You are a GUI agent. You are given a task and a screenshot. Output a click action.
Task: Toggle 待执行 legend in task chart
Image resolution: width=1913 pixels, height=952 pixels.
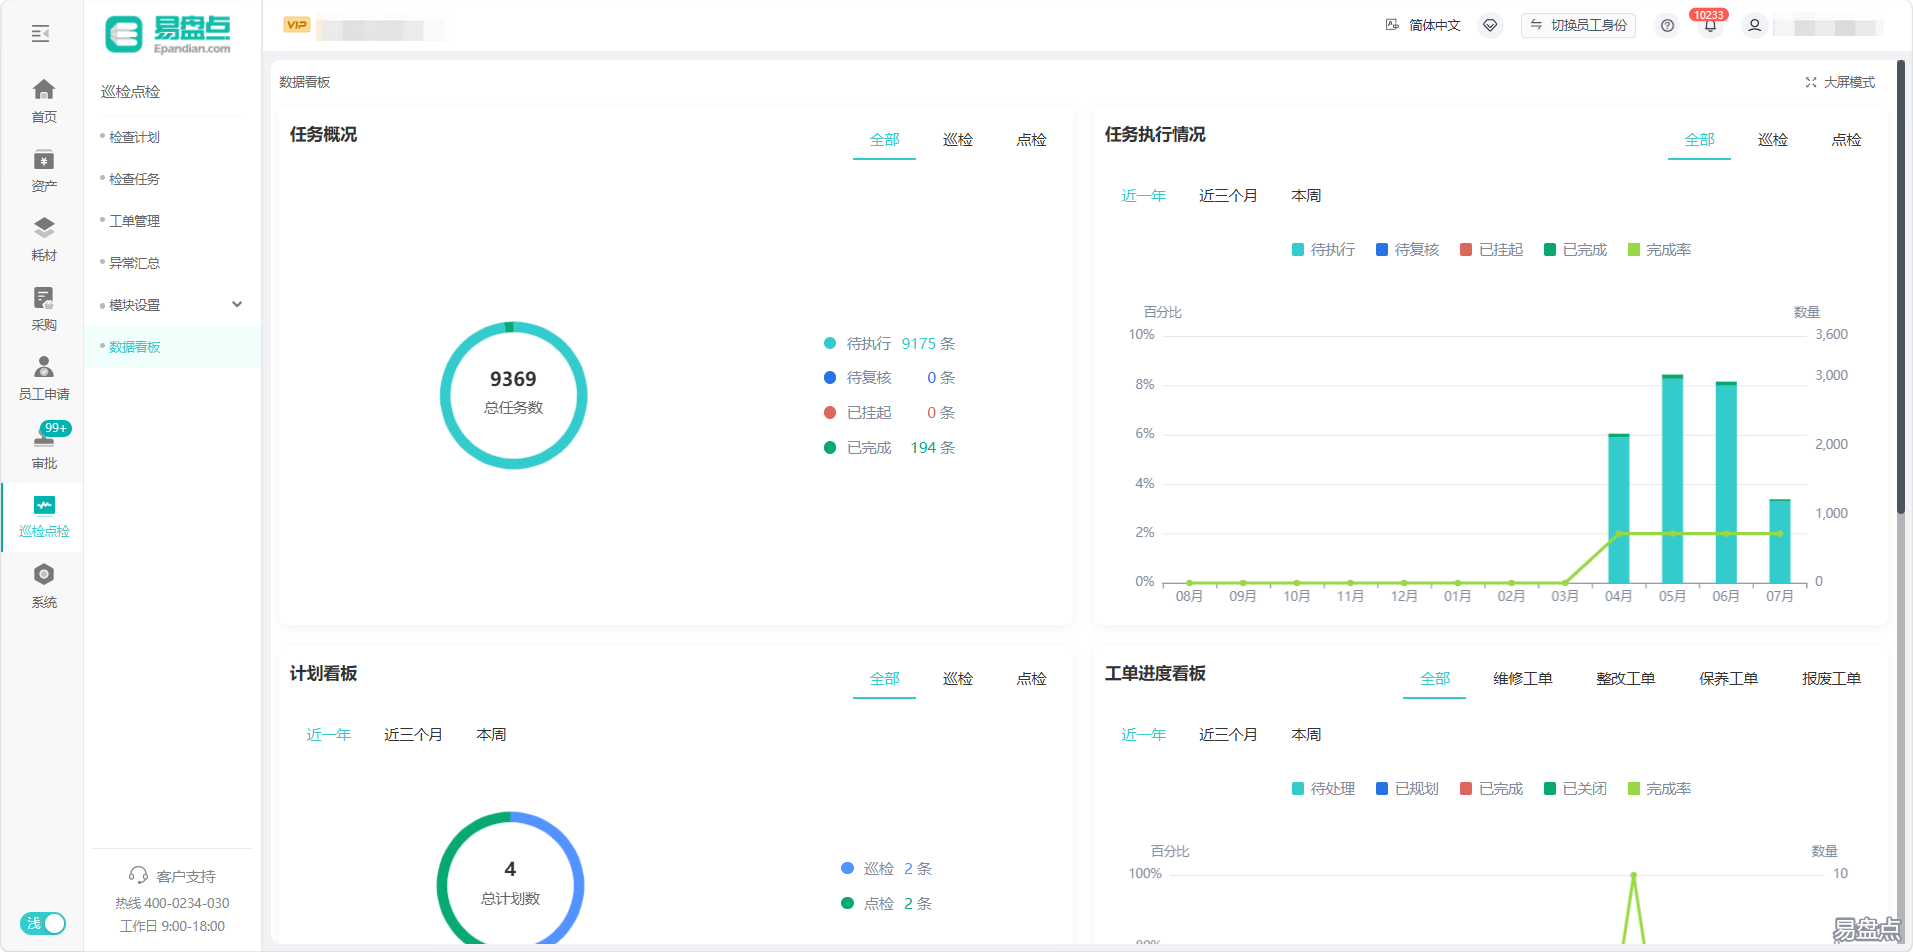(x=1323, y=250)
